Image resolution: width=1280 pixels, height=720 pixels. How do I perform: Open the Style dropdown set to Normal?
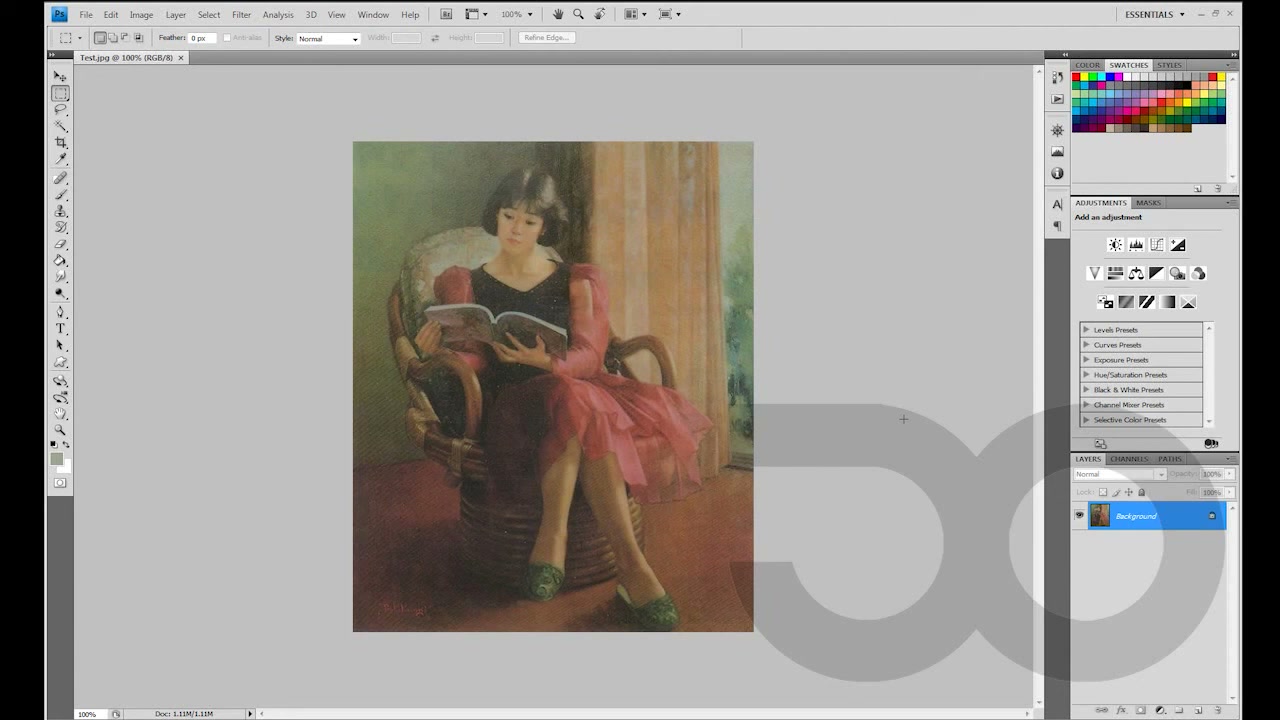328,38
